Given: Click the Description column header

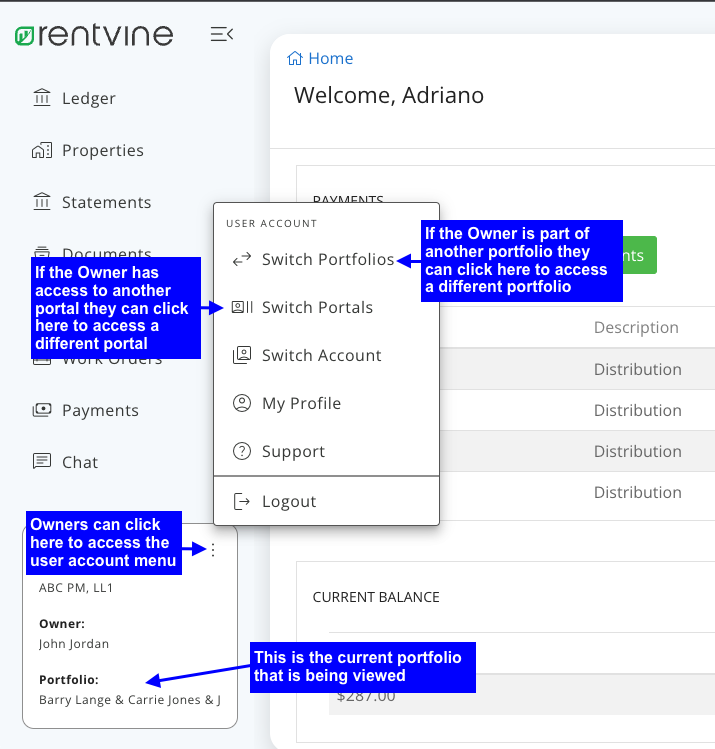Looking at the screenshot, I should pyautogui.click(x=636, y=328).
